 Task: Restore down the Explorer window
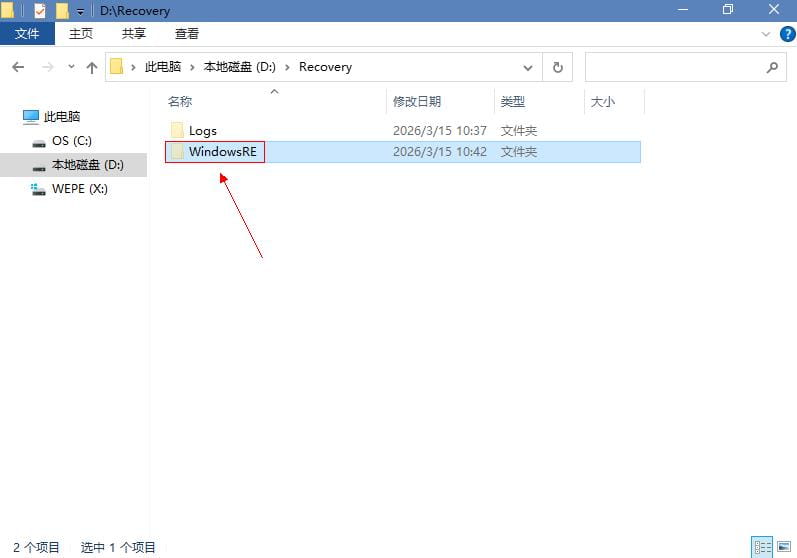728,10
